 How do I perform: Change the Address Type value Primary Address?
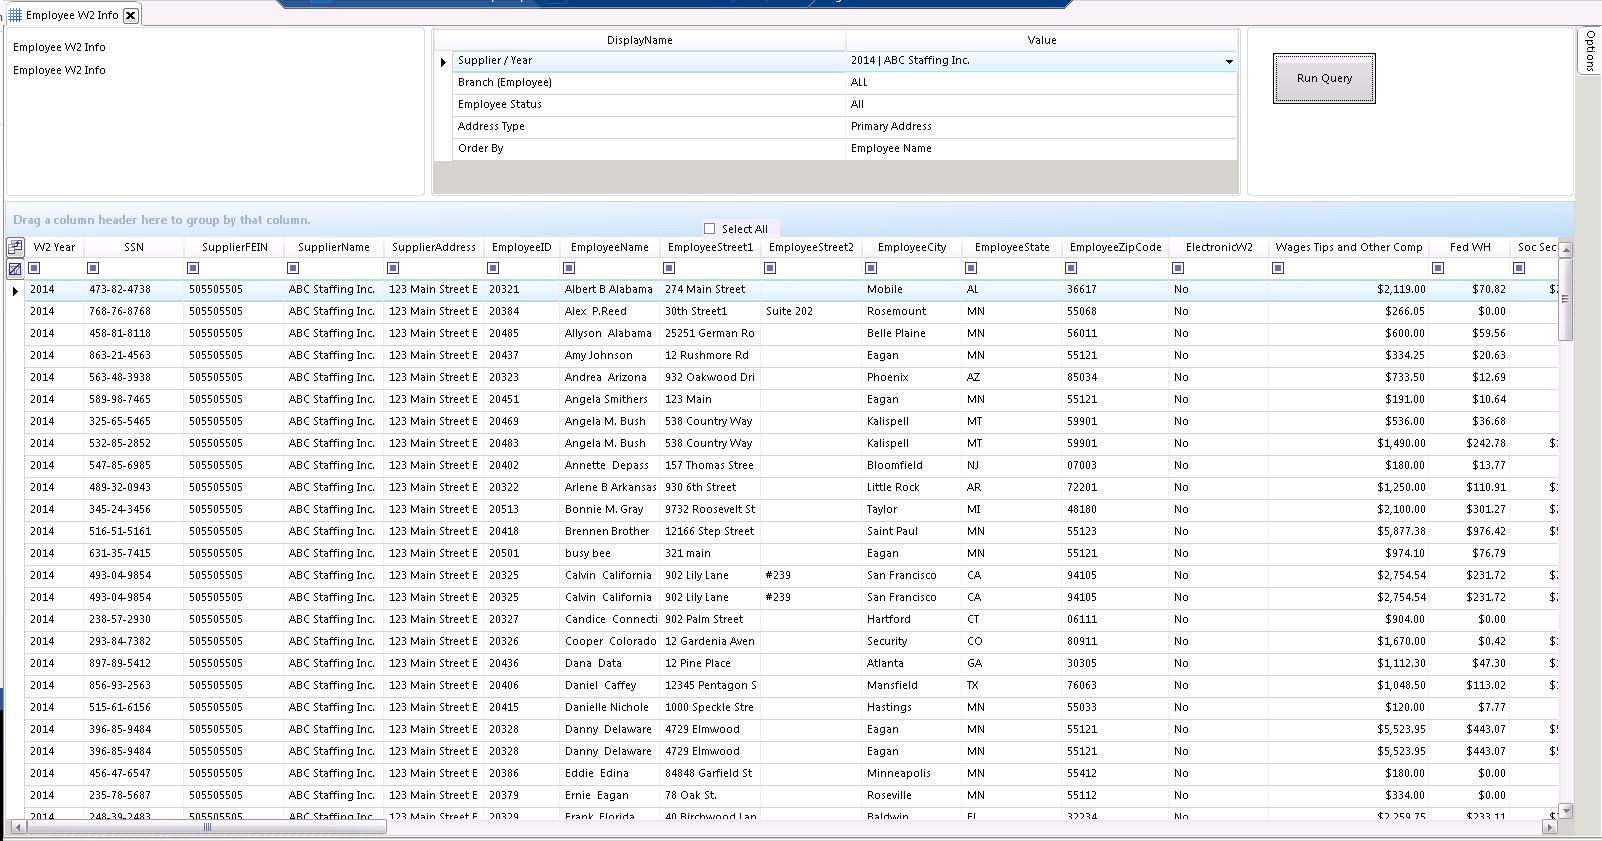pyautogui.click(x=1041, y=127)
